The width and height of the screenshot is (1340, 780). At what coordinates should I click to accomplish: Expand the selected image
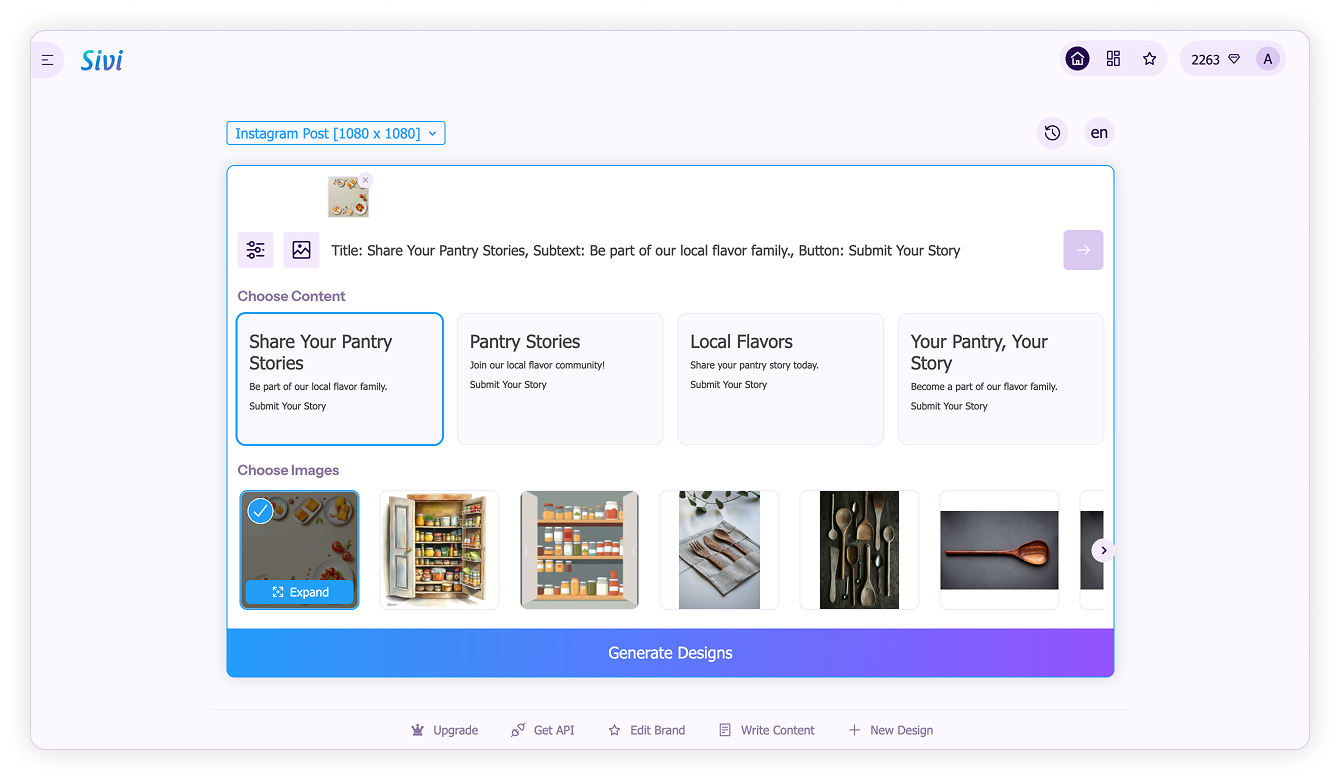tap(300, 592)
